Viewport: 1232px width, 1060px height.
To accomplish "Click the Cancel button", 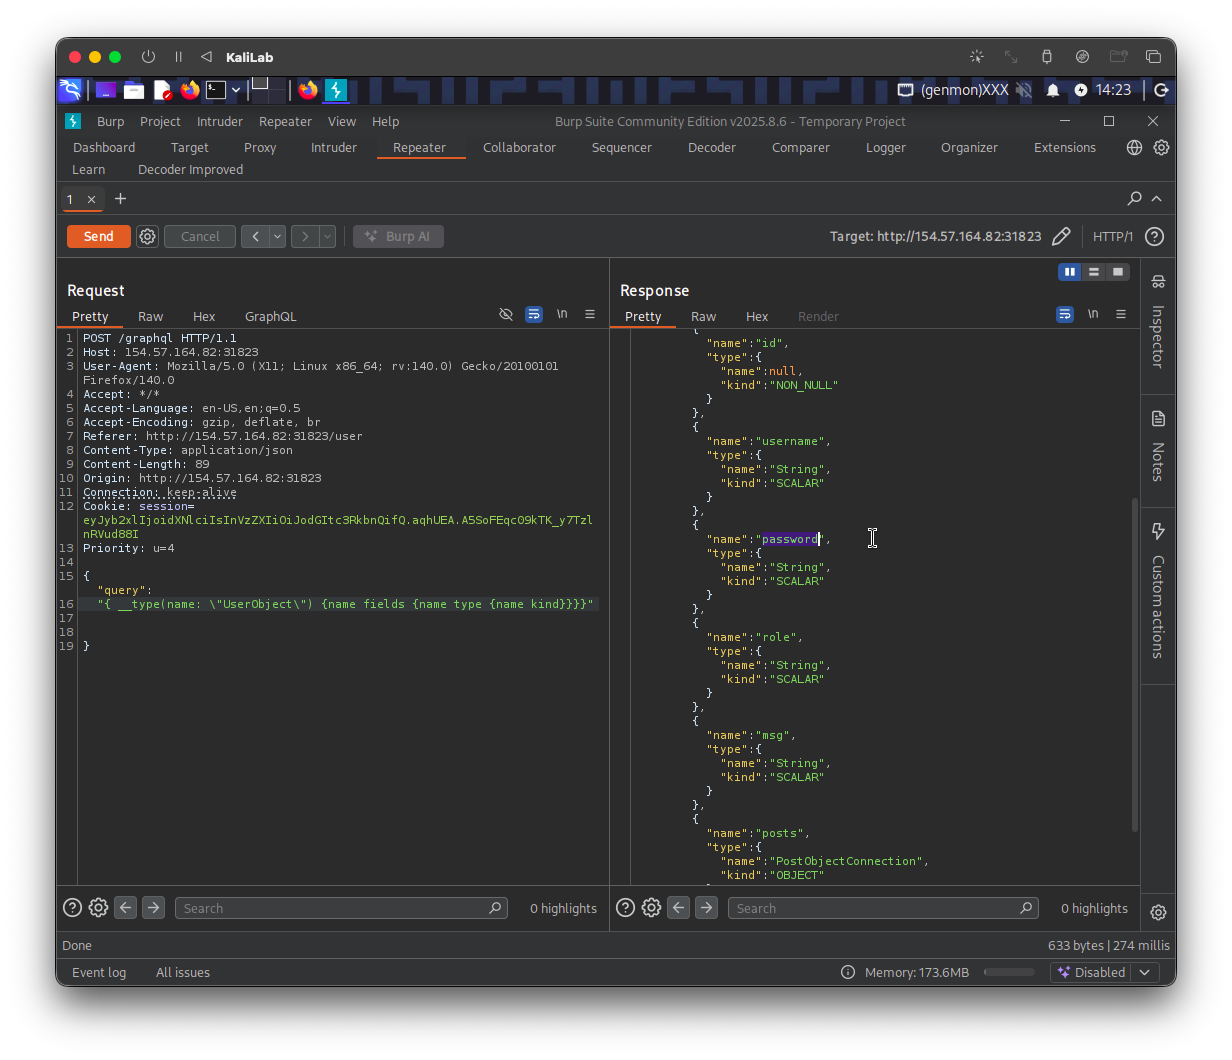I will point(200,237).
